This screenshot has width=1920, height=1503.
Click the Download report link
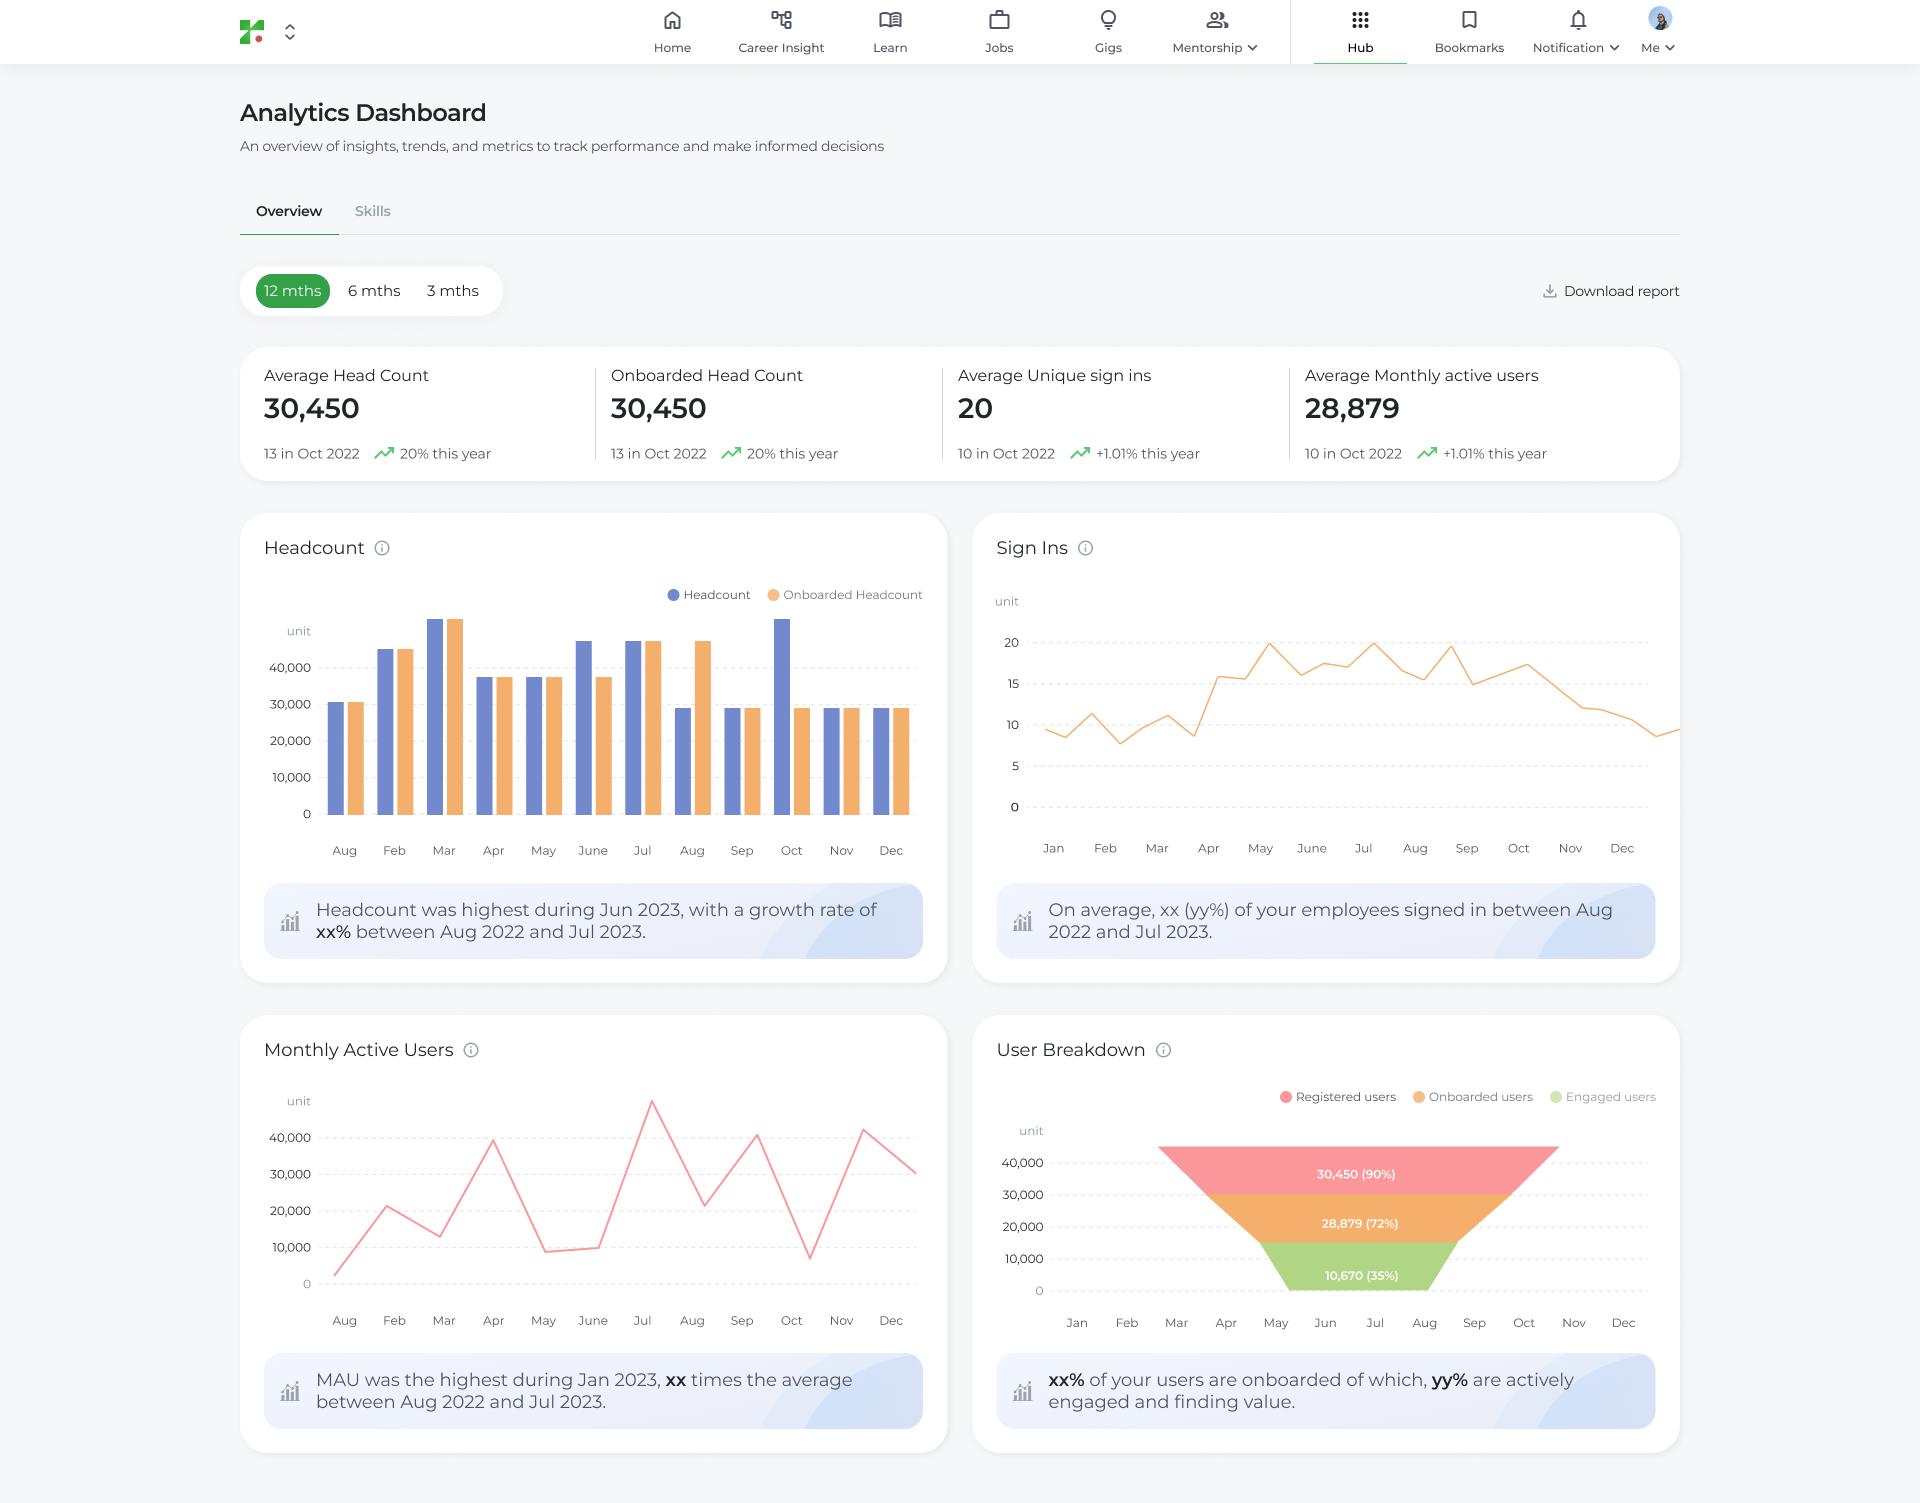click(1611, 291)
